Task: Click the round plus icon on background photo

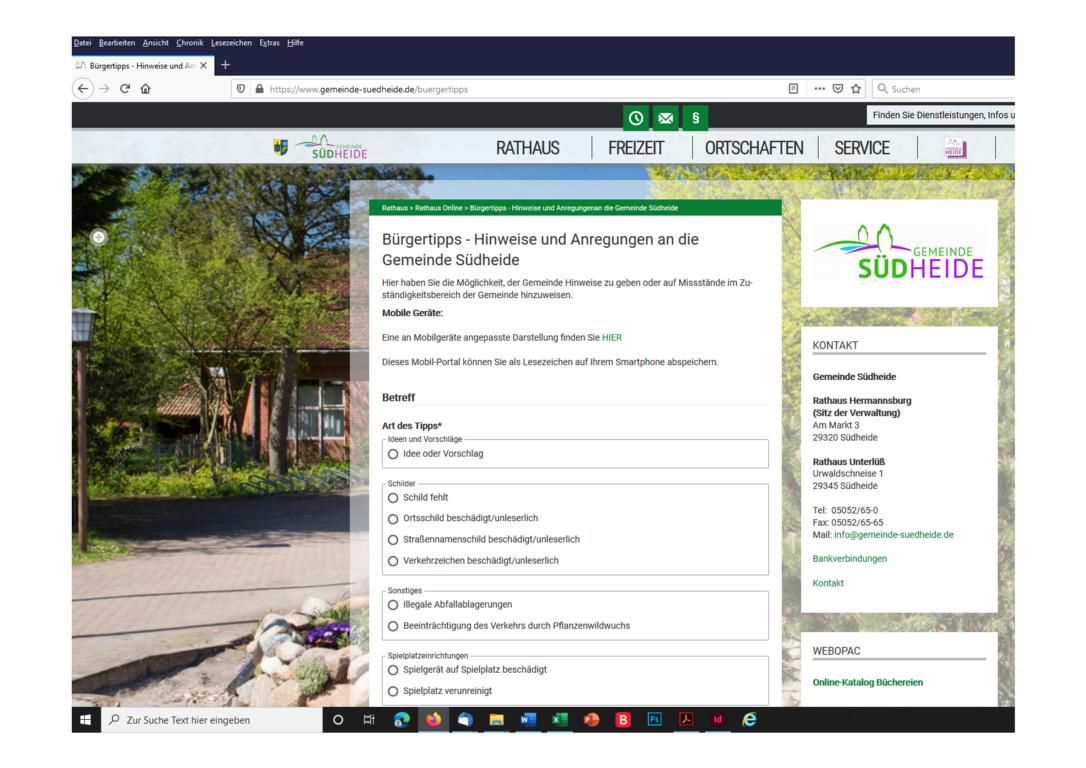Action: (x=99, y=238)
